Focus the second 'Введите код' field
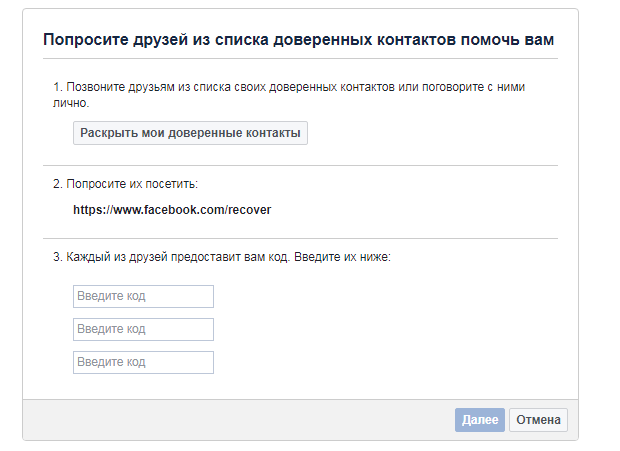Image resolution: width=620 pixels, height=451 pixels. click(143, 329)
